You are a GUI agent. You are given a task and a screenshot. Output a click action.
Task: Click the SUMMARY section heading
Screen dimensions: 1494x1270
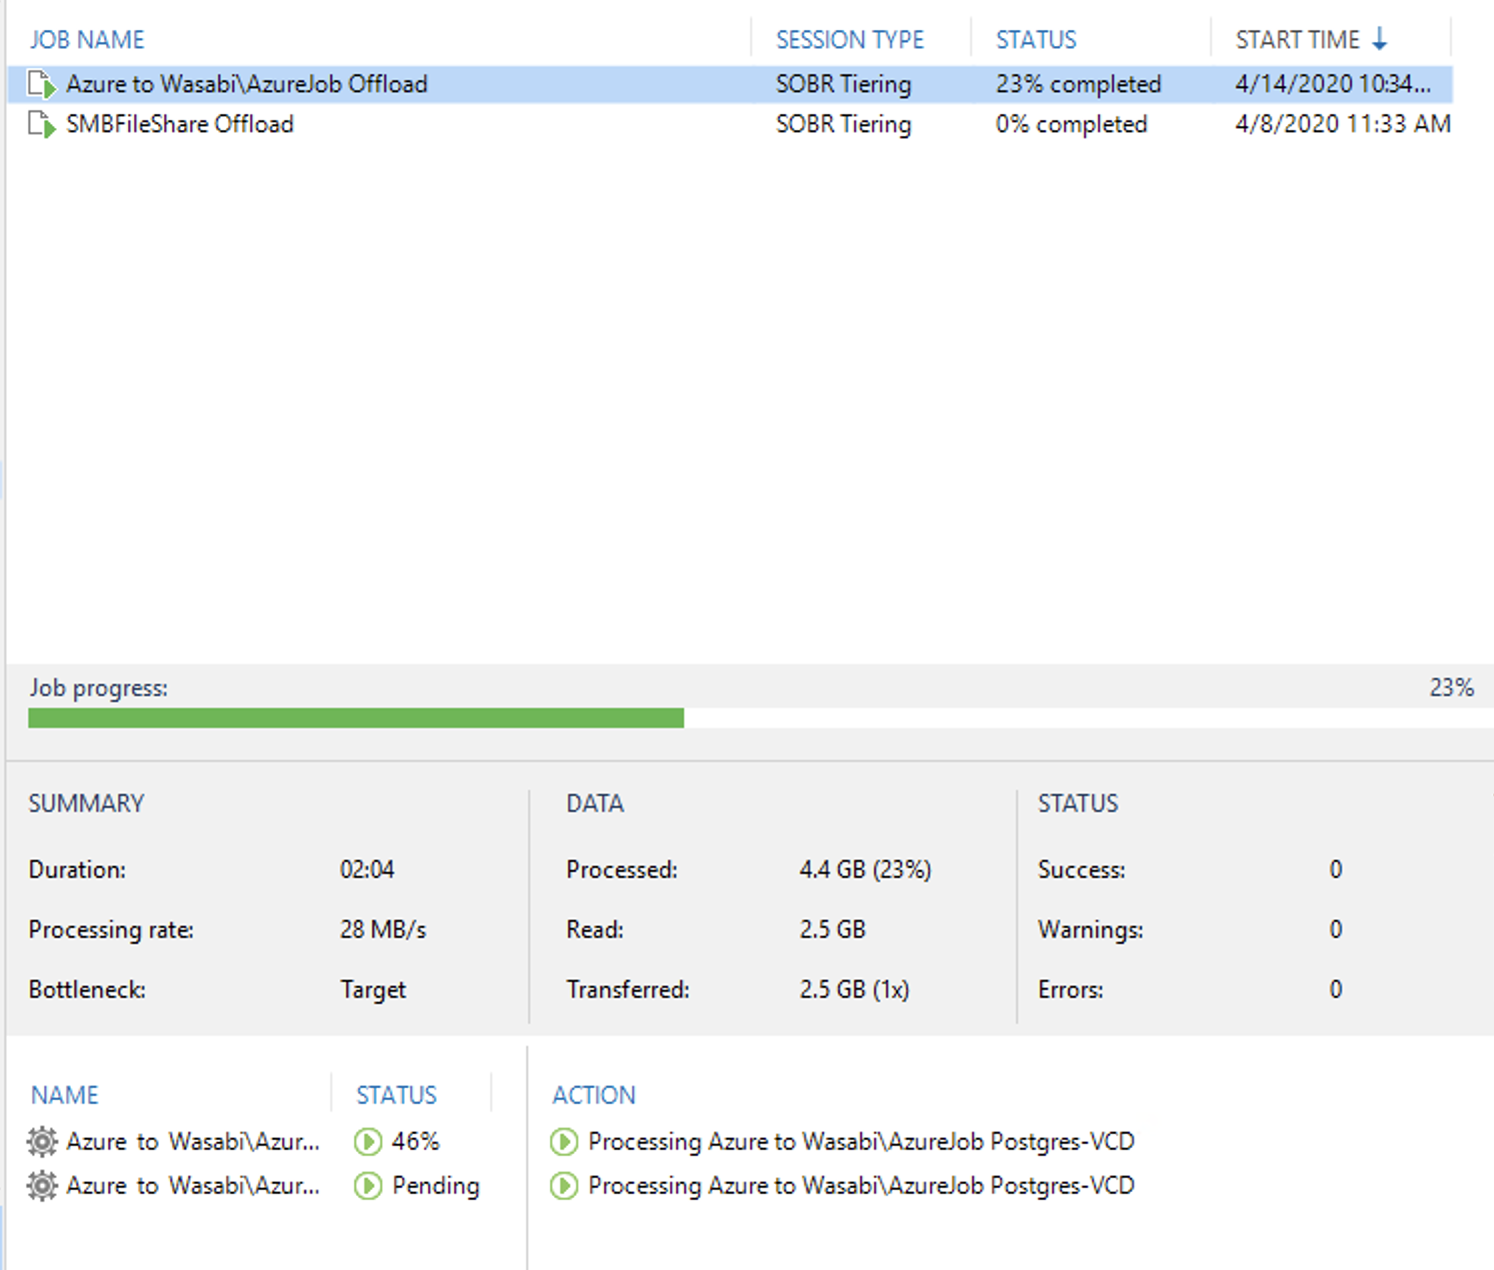[86, 804]
